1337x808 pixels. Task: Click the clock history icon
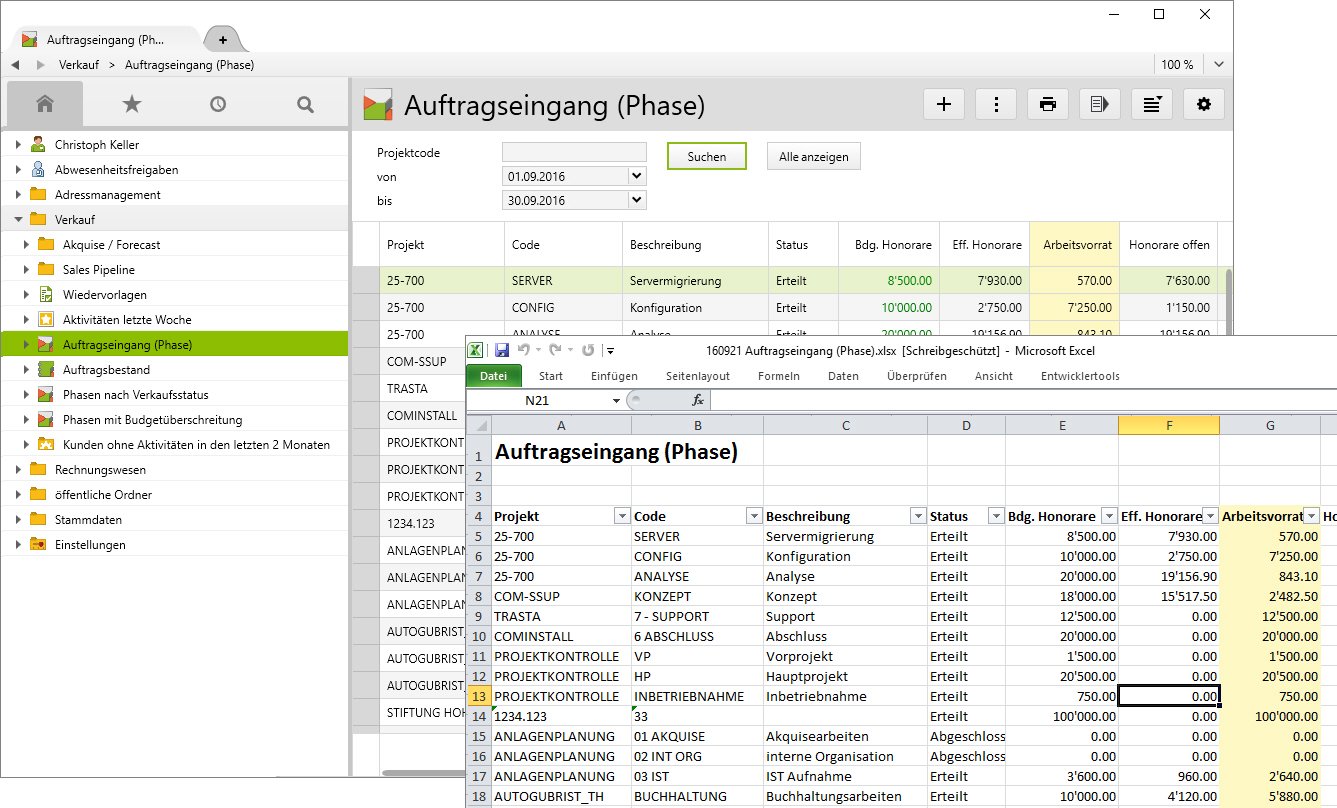tap(218, 103)
